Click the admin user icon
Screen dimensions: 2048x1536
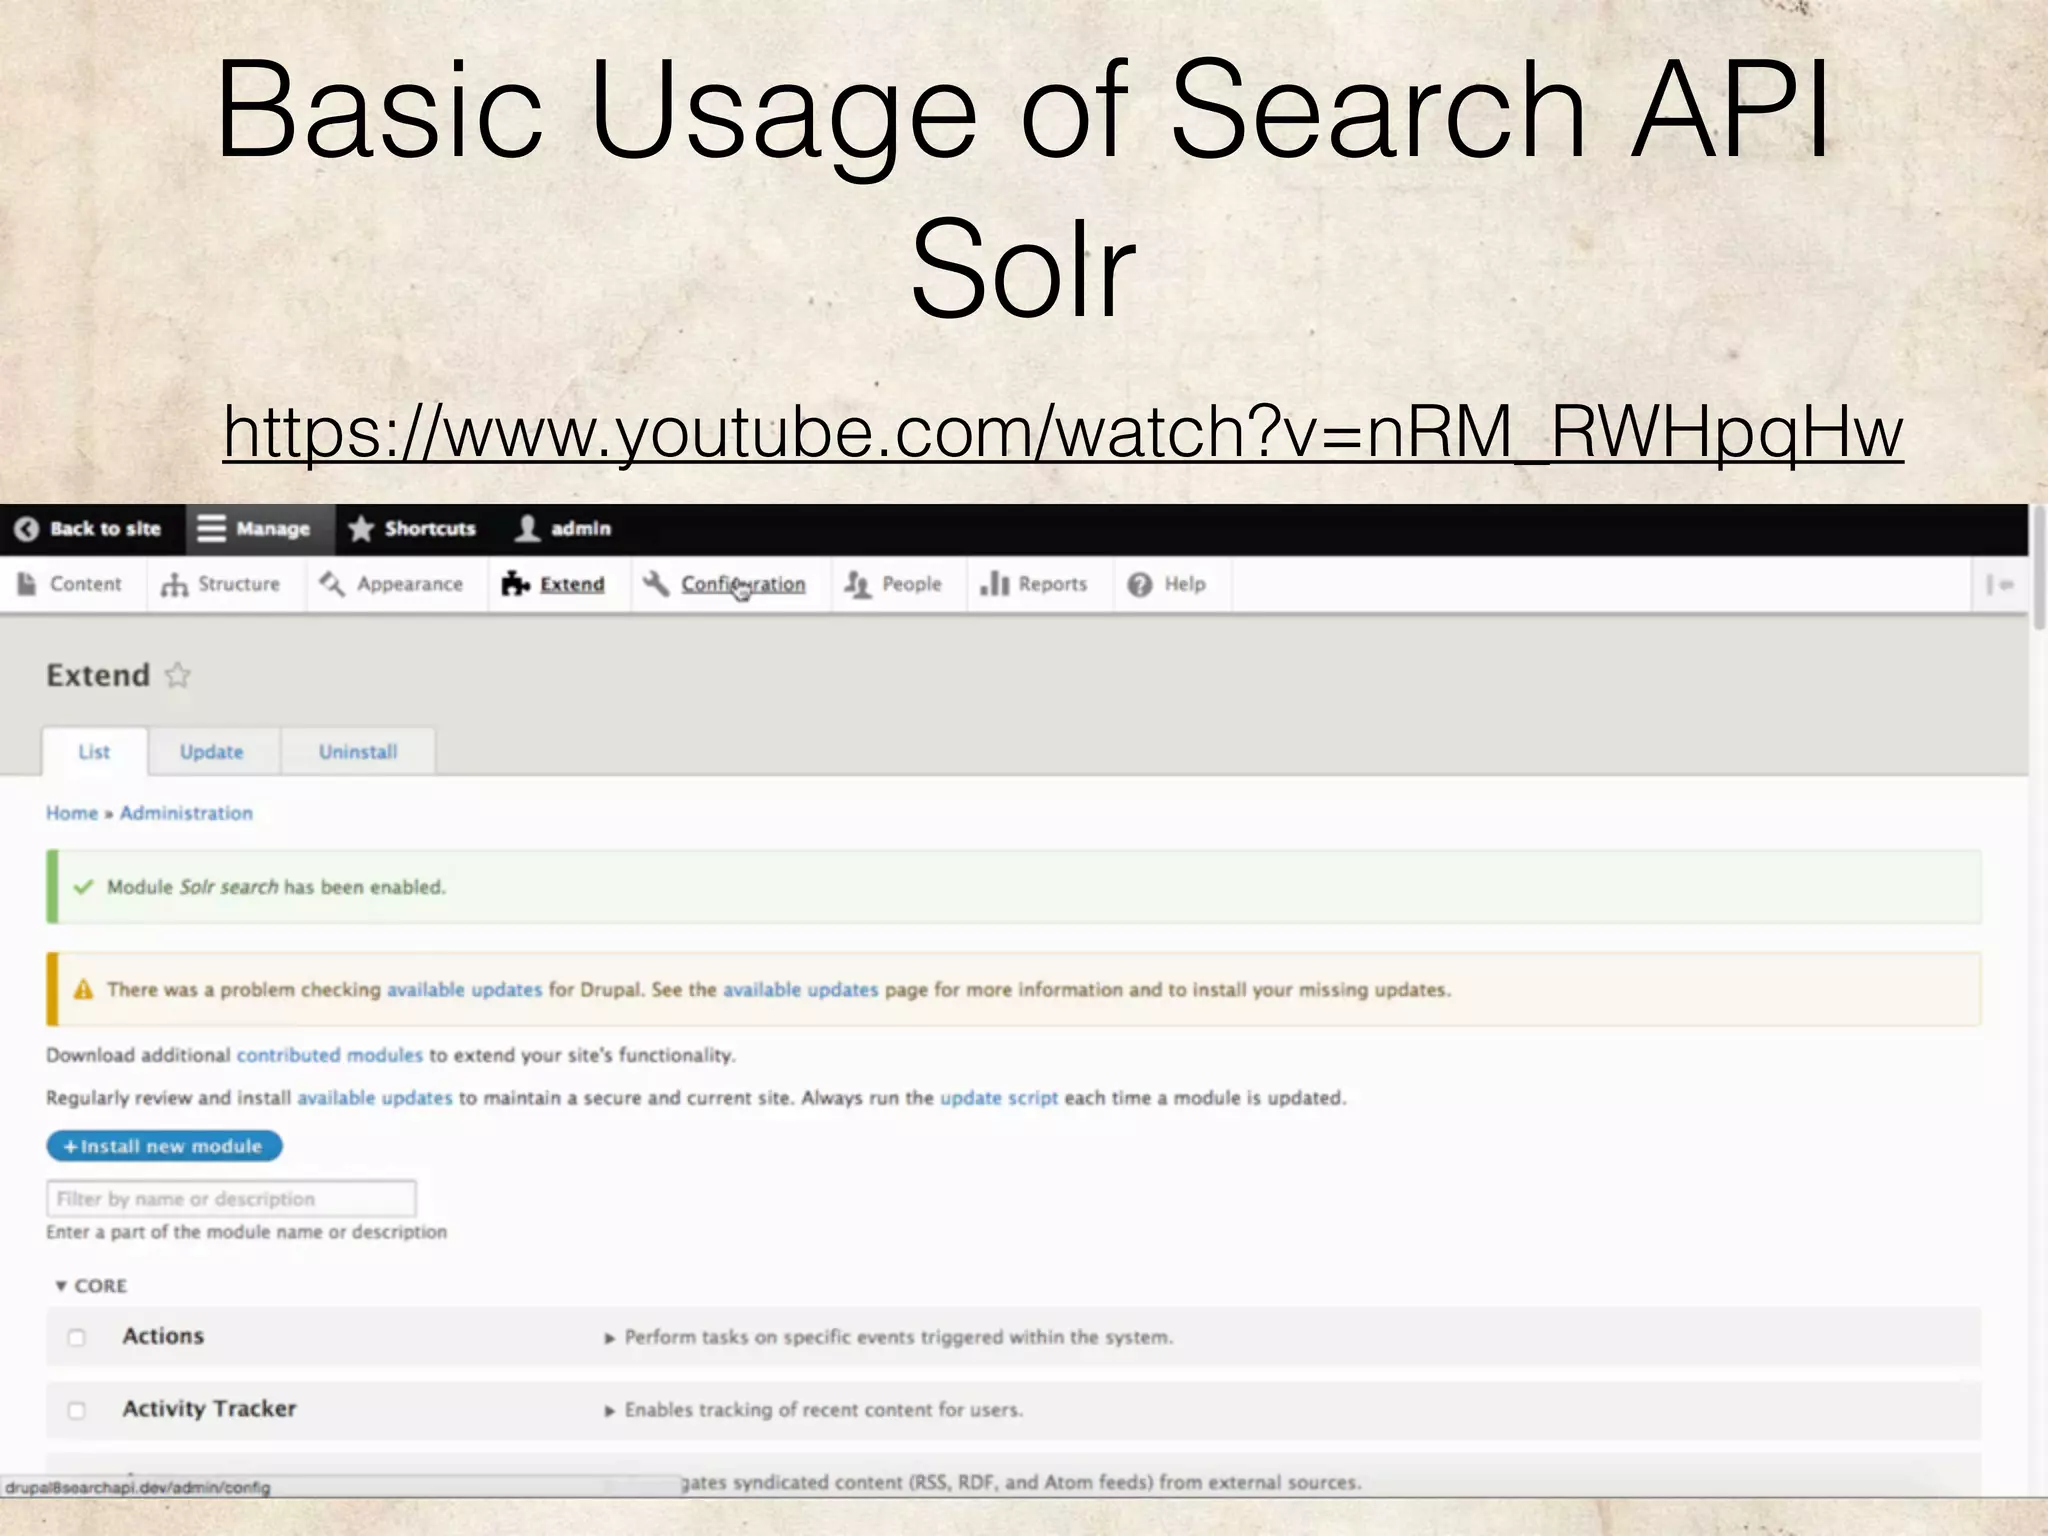[527, 529]
